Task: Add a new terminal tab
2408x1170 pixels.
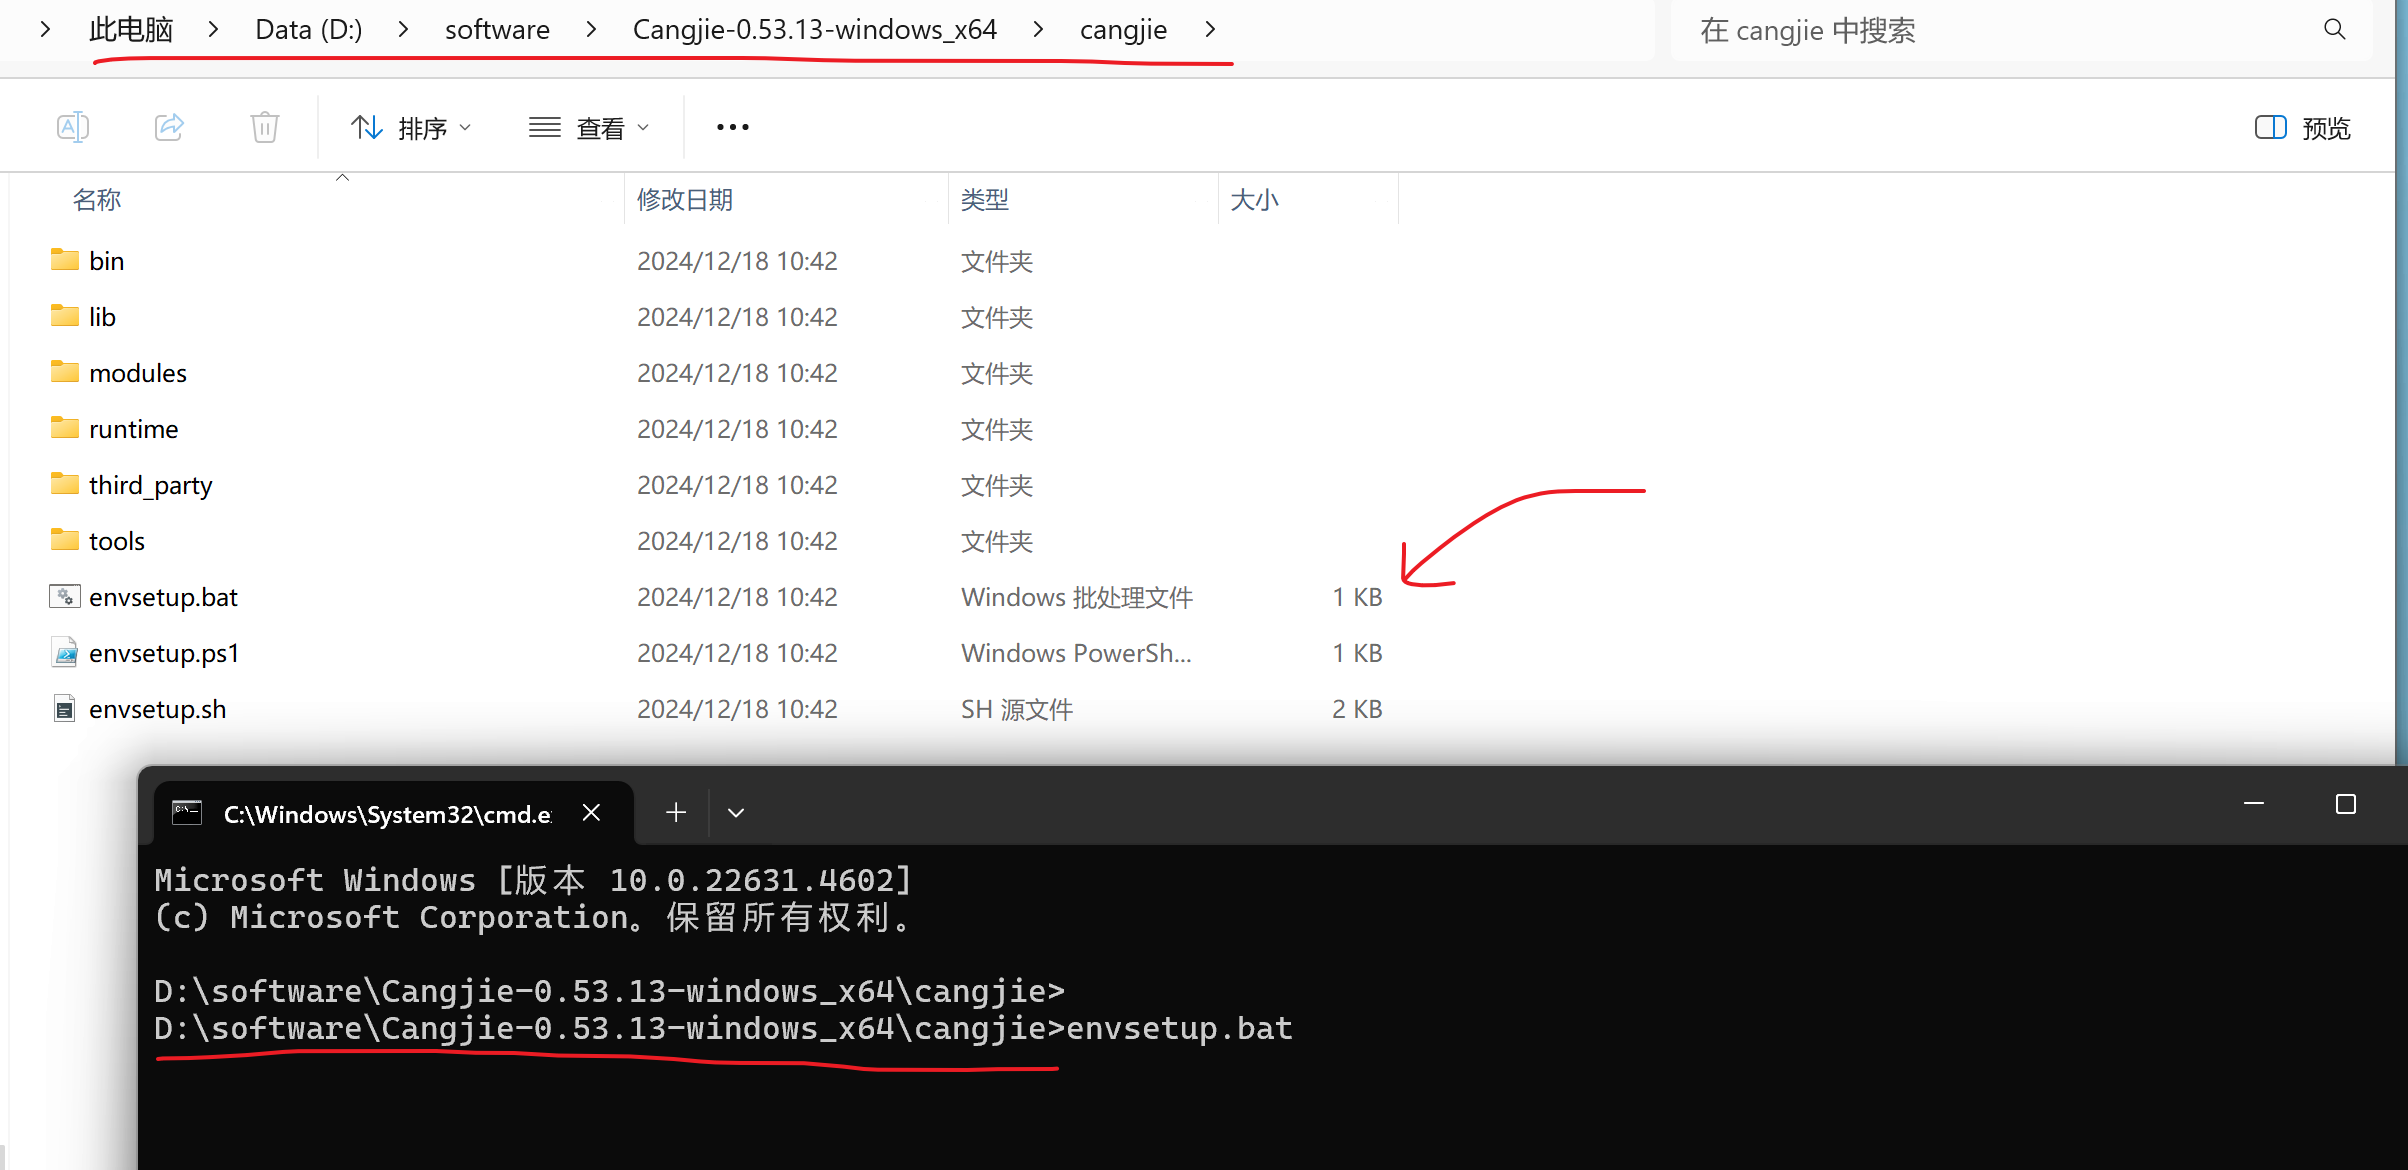Action: (x=676, y=813)
